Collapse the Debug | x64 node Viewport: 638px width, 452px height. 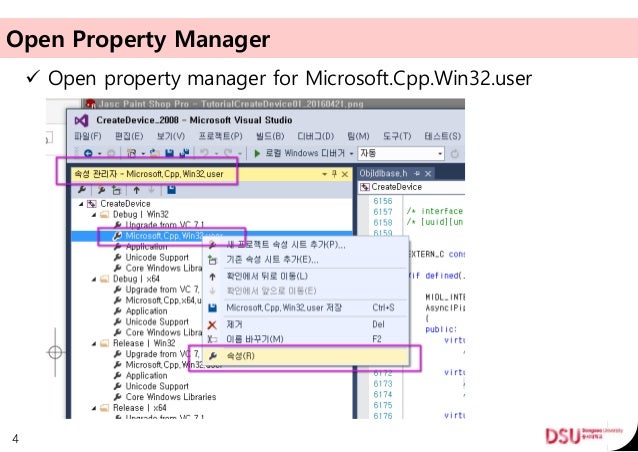pyautogui.click(x=94, y=279)
